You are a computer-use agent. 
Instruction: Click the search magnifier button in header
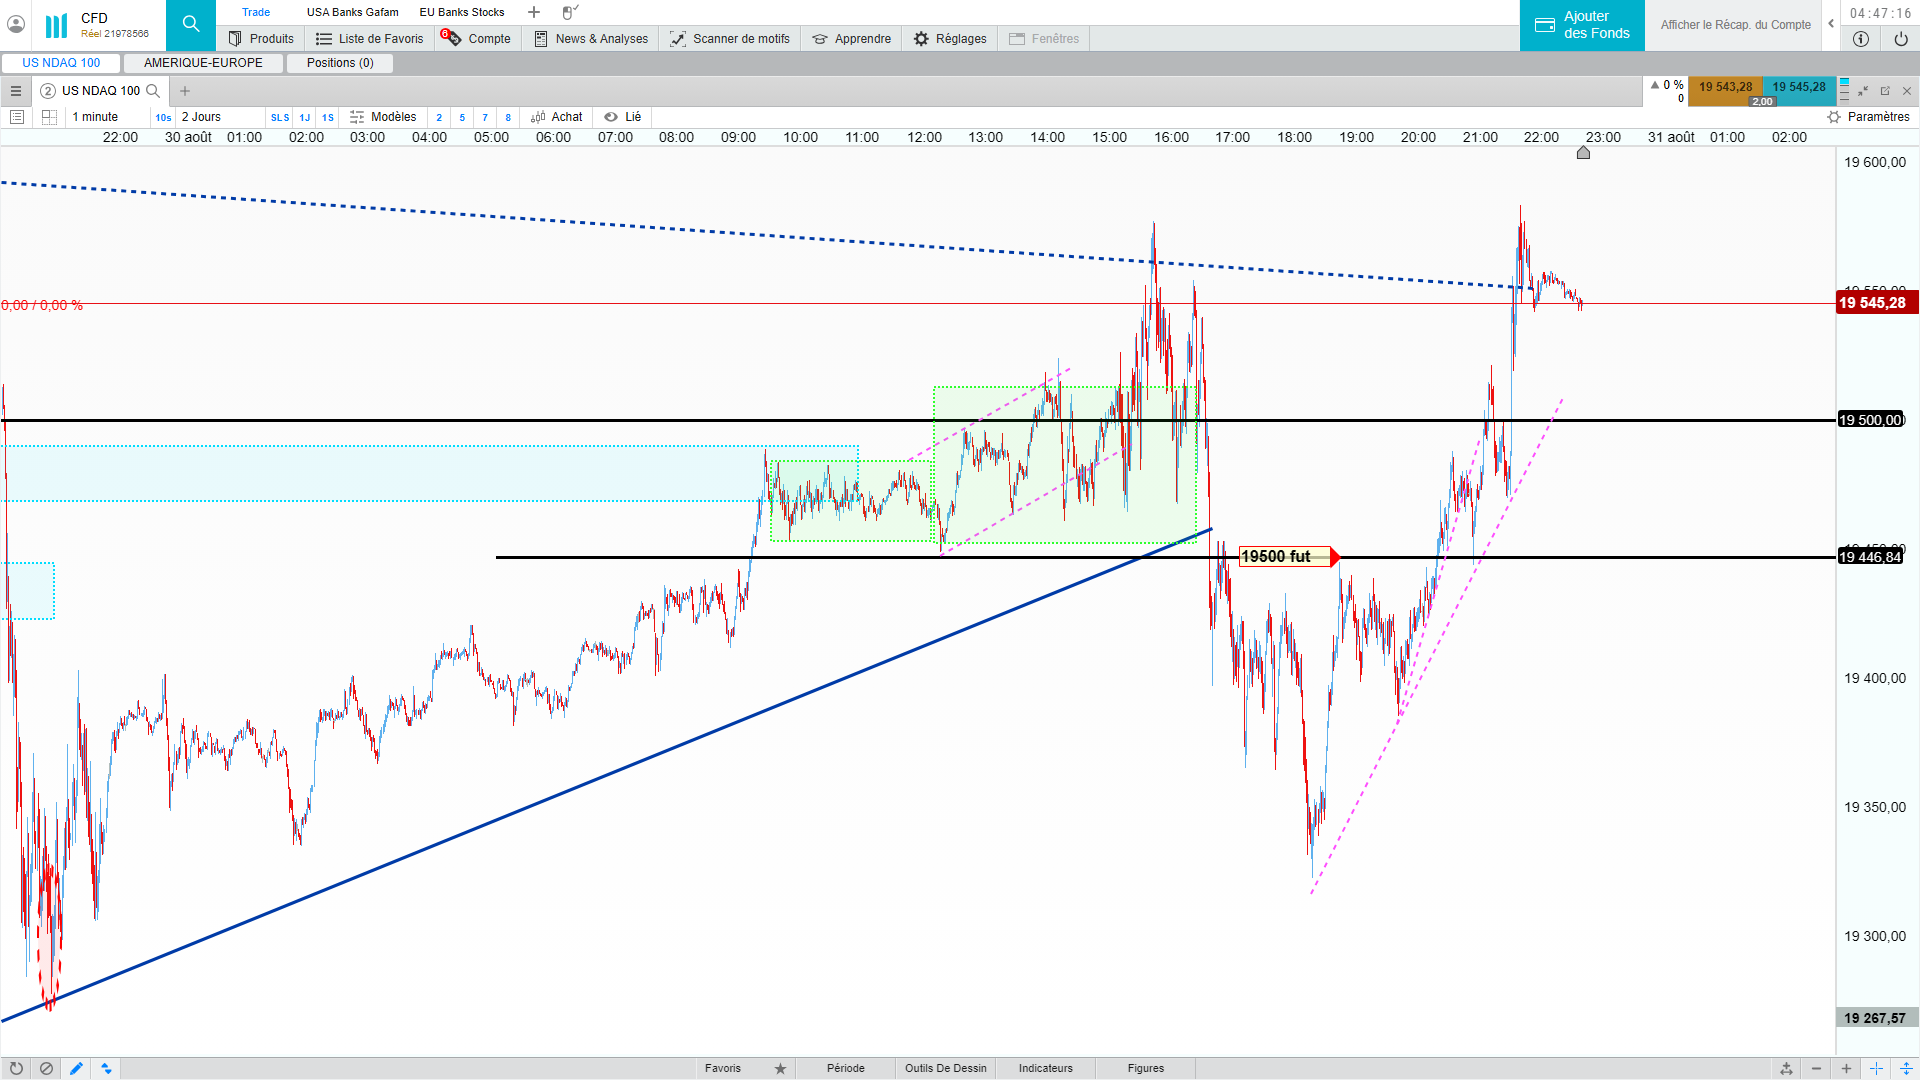click(x=190, y=24)
